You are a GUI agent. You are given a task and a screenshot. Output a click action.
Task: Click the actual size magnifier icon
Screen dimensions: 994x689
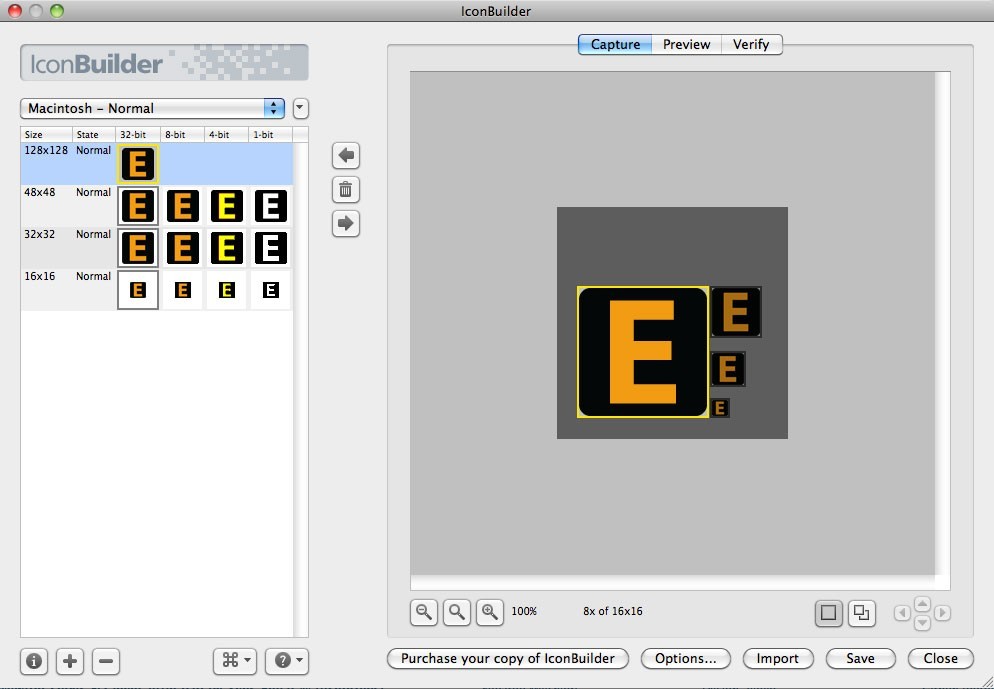456,612
